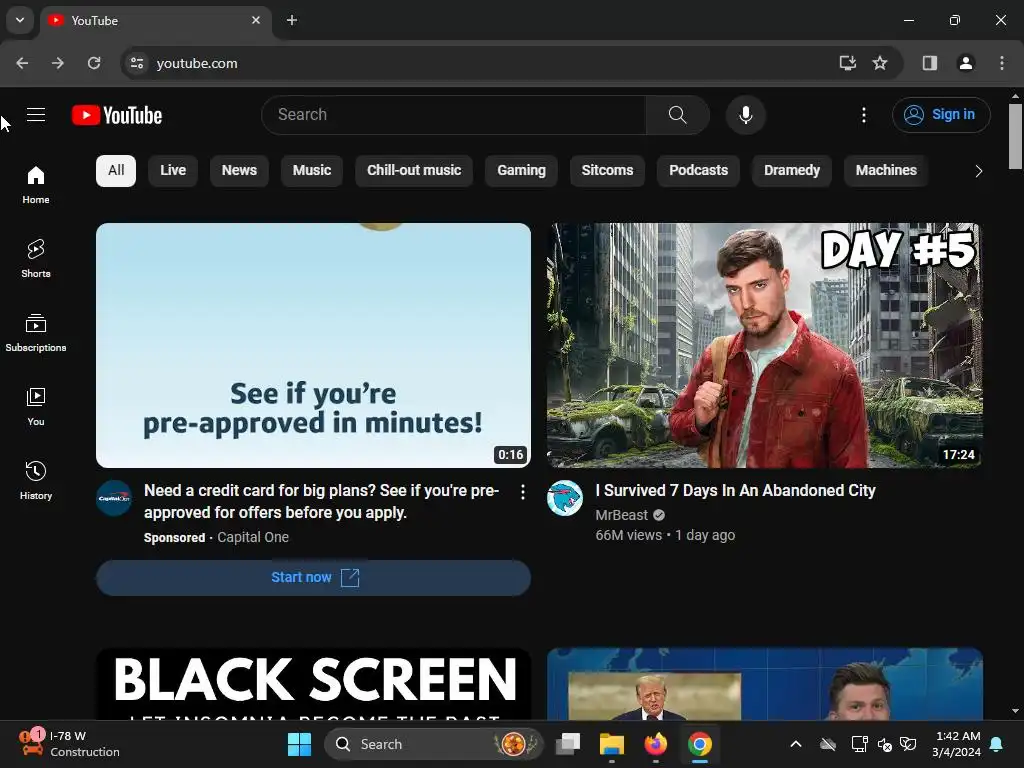Open Firefox from taskbar
The width and height of the screenshot is (1024, 768).
pyautogui.click(x=656, y=744)
